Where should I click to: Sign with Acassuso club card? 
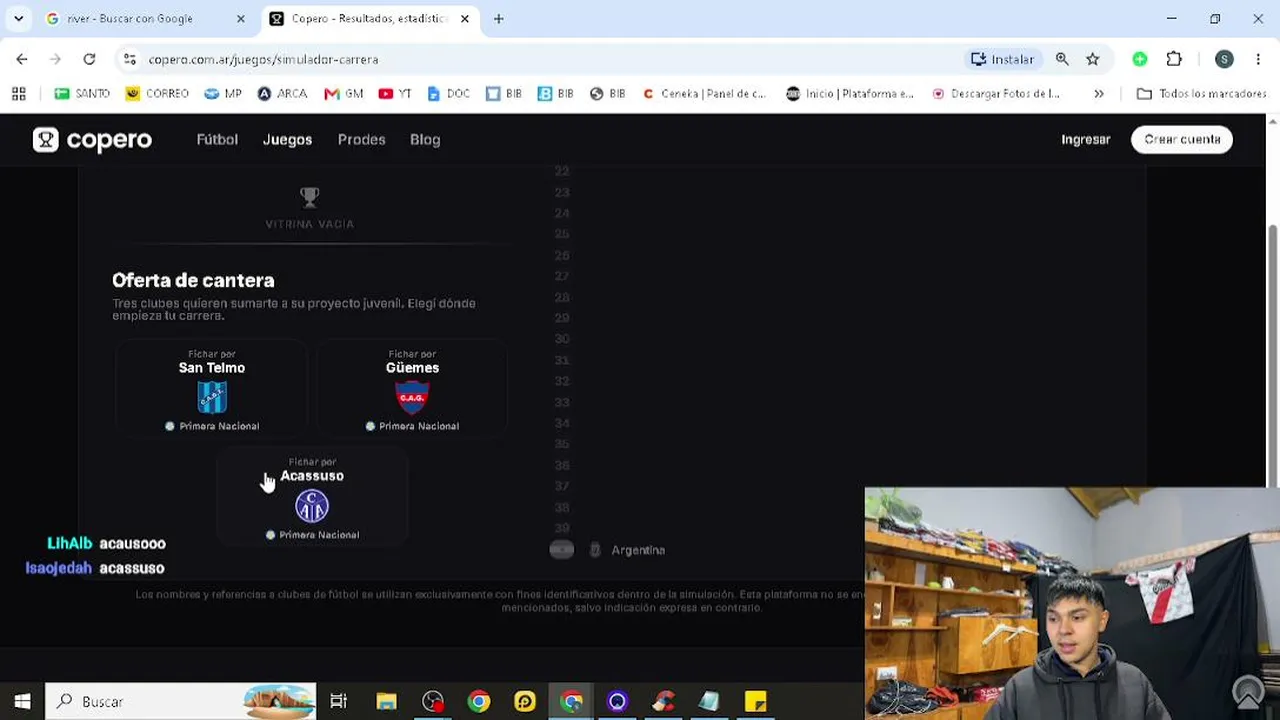tap(312, 497)
